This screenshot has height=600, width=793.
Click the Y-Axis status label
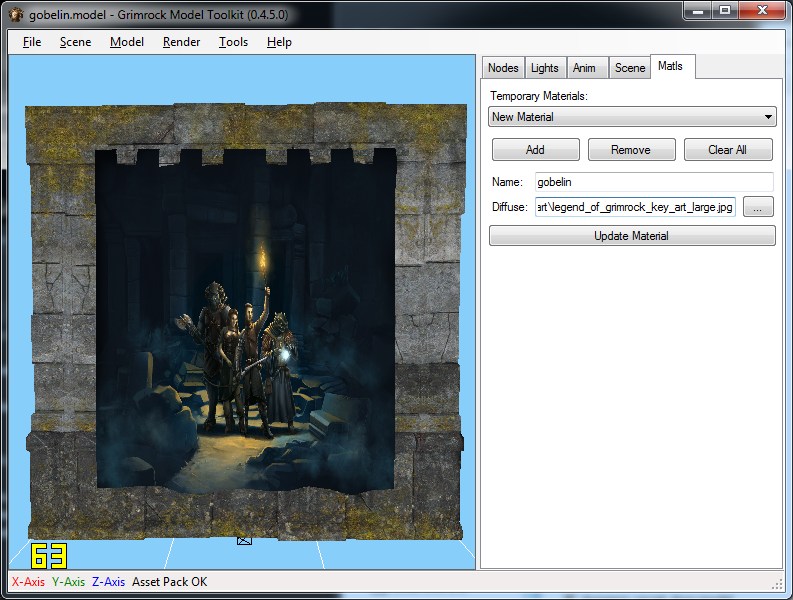[x=68, y=582]
